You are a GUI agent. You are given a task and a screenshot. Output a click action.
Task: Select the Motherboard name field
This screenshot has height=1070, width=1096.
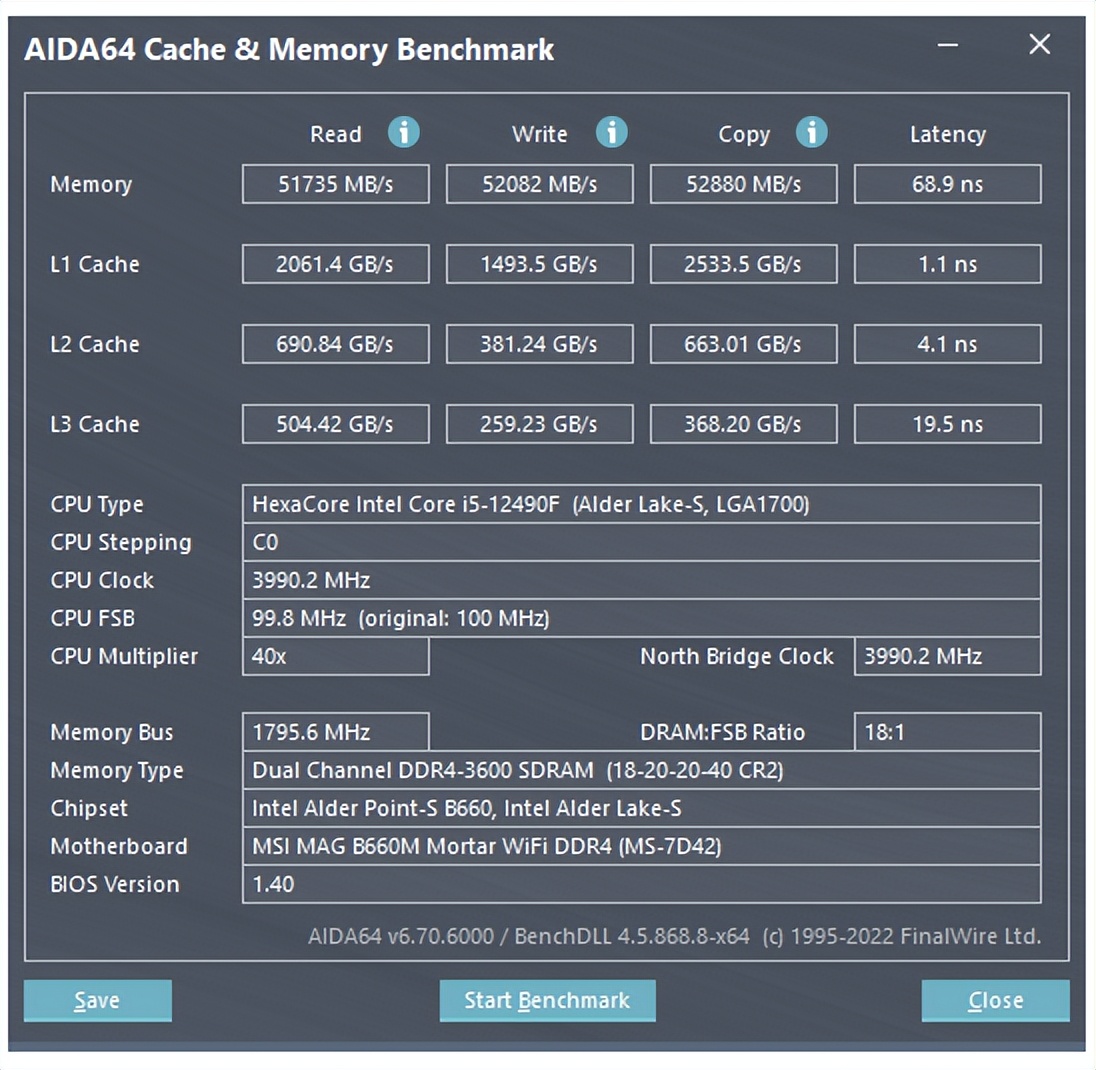pos(641,846)
